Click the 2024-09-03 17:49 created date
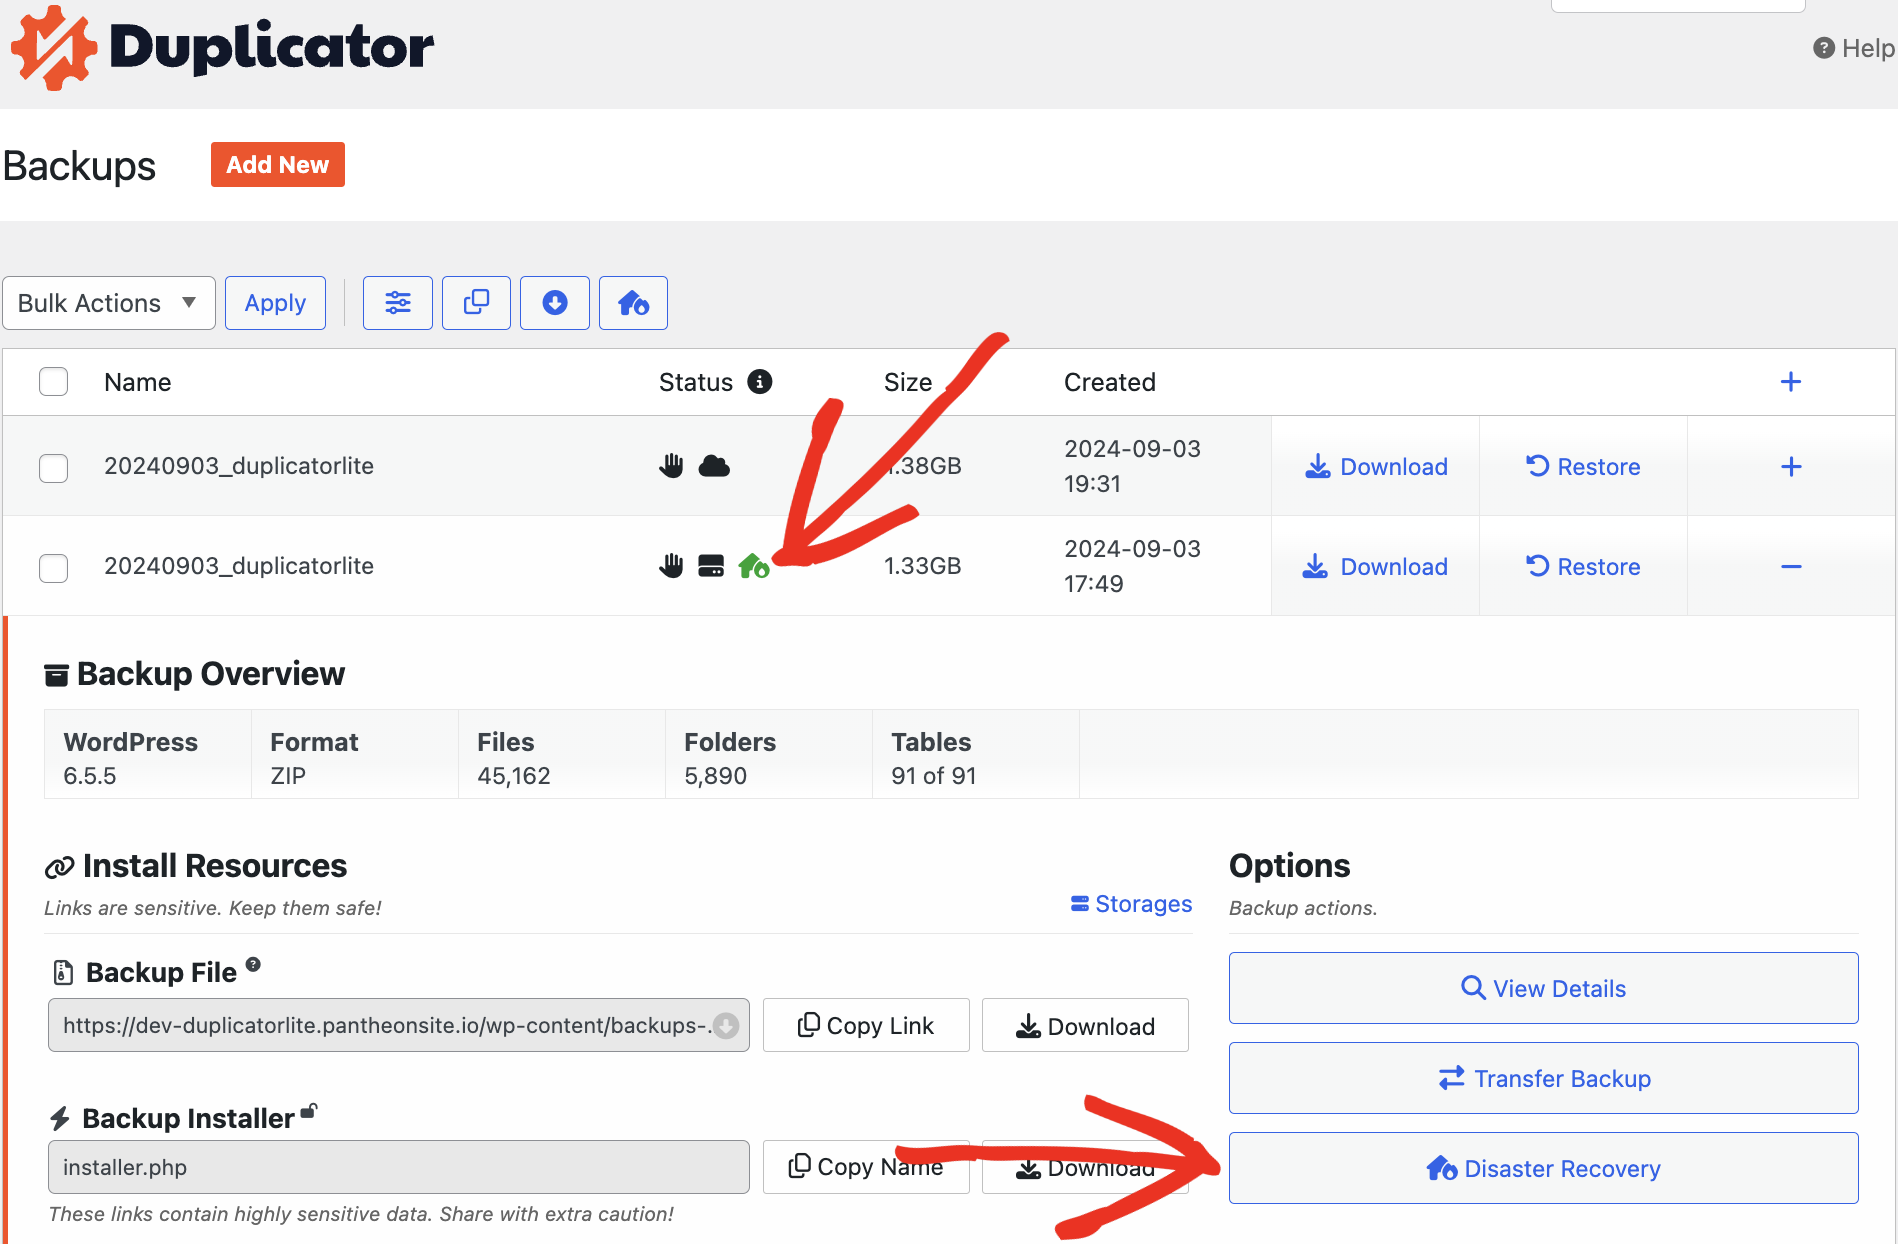This screenshot has width=1898, height=1244. pos(1132,566)
